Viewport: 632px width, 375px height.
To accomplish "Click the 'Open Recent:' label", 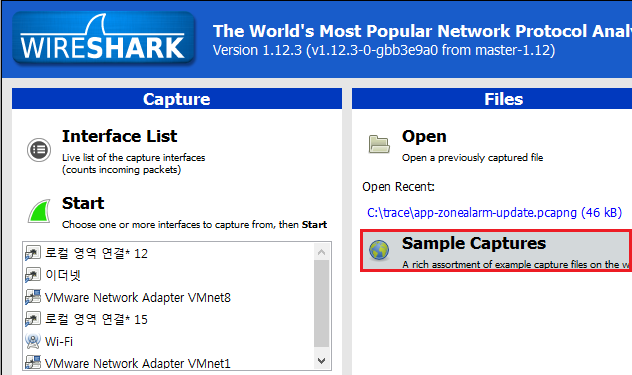I will pos(398,187).
